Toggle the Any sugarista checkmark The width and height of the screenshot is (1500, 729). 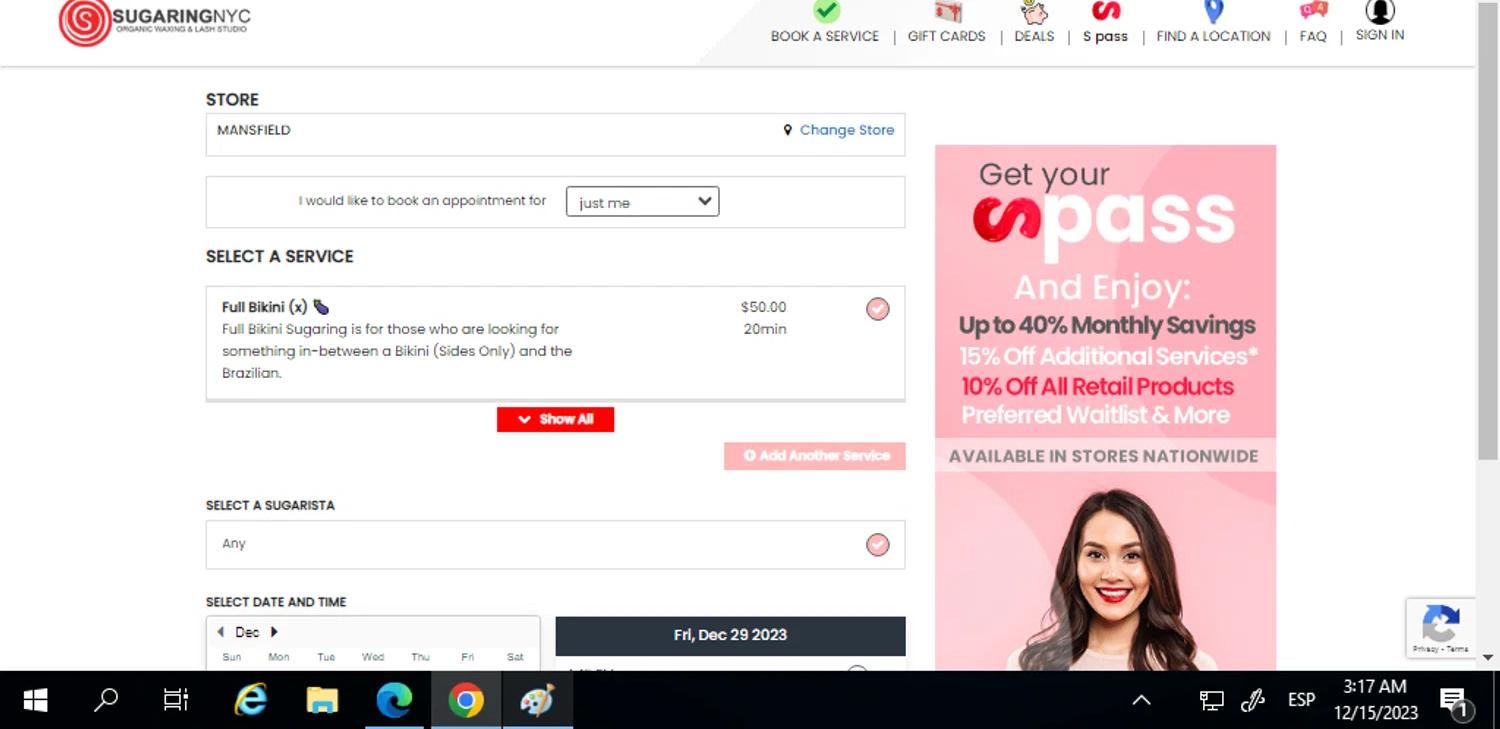tap(878, 545)
